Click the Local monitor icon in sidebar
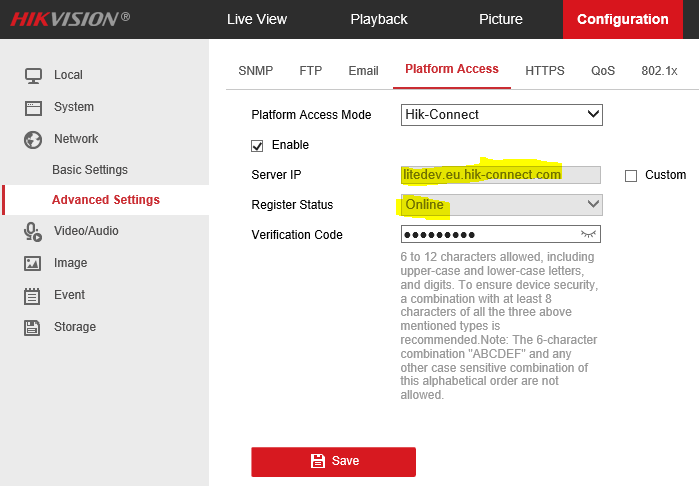The height and width of the screenshot is (486, 699). tap(33, 75)
